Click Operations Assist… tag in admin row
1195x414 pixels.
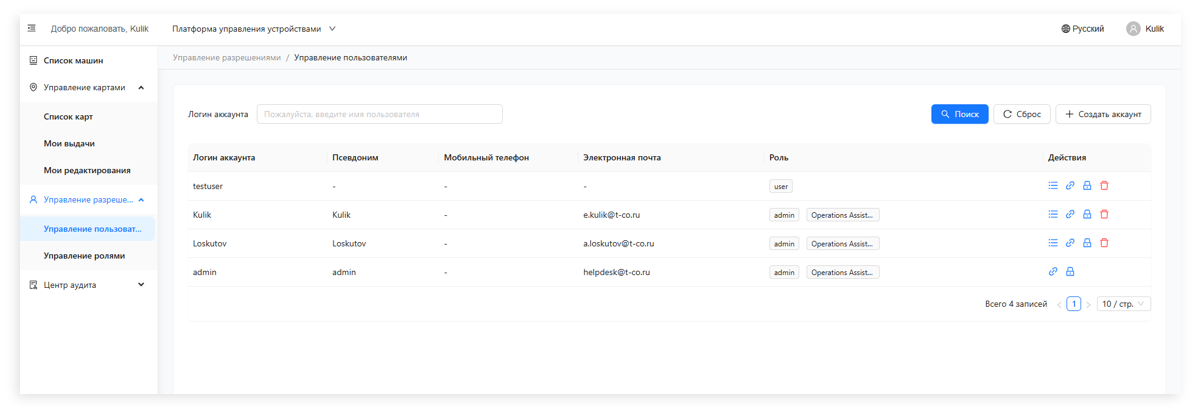[x=843, y=271]
